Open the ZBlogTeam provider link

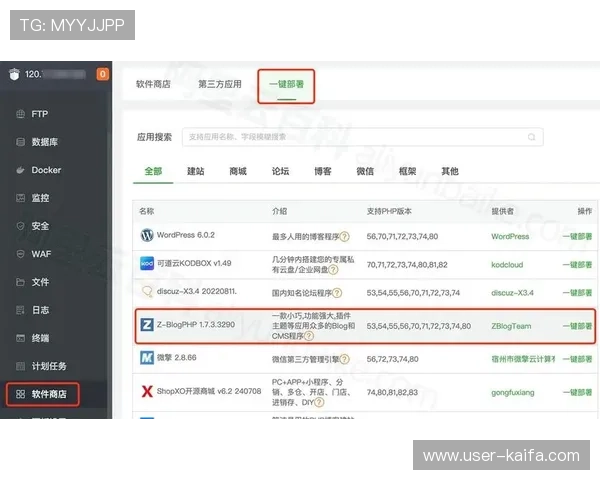[x=511, y=326]
